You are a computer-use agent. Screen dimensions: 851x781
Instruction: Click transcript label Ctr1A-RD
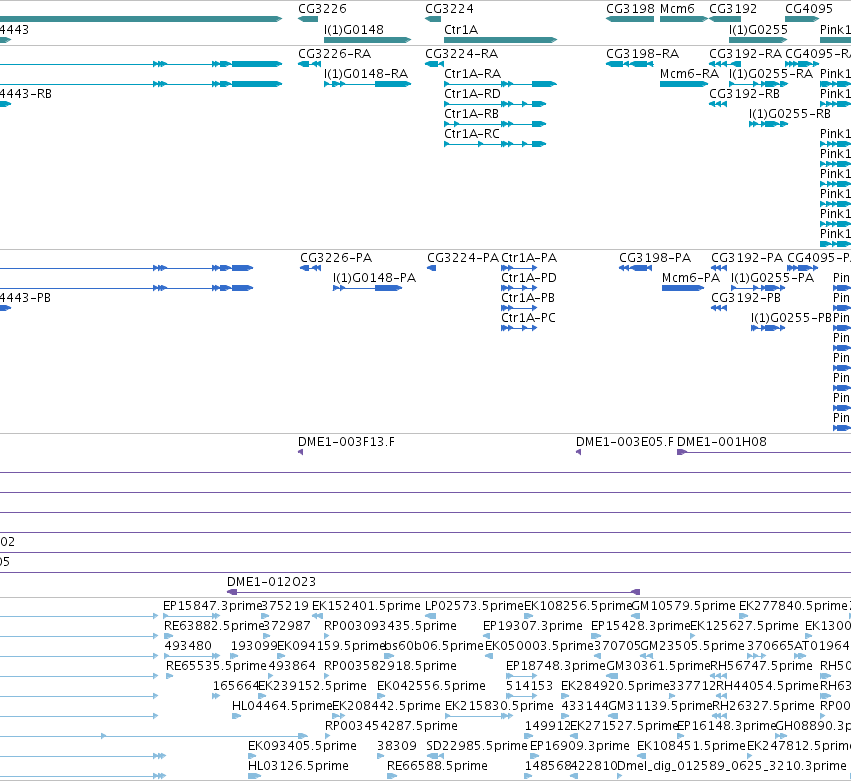click(473, 94)
